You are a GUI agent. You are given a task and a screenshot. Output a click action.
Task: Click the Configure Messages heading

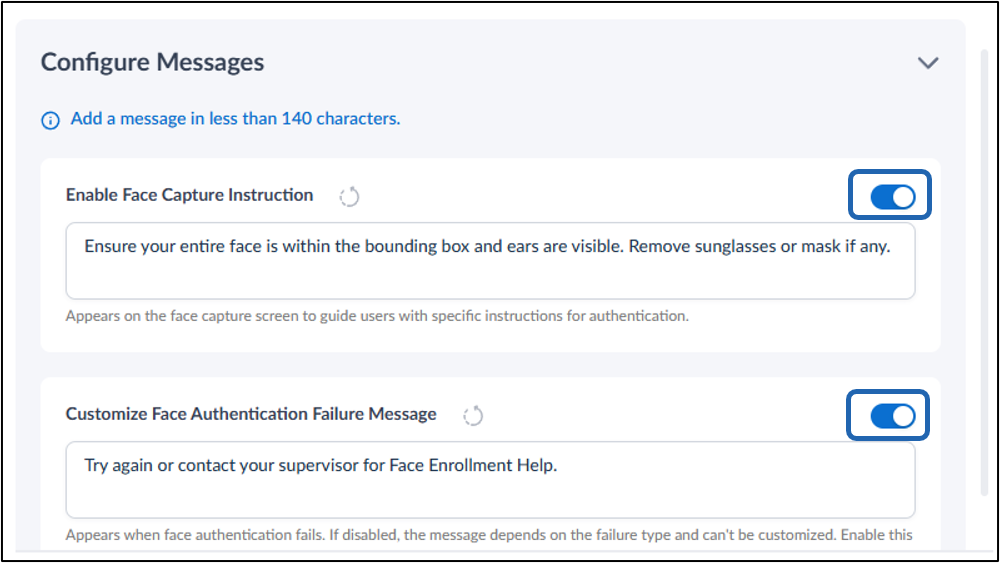152,62
